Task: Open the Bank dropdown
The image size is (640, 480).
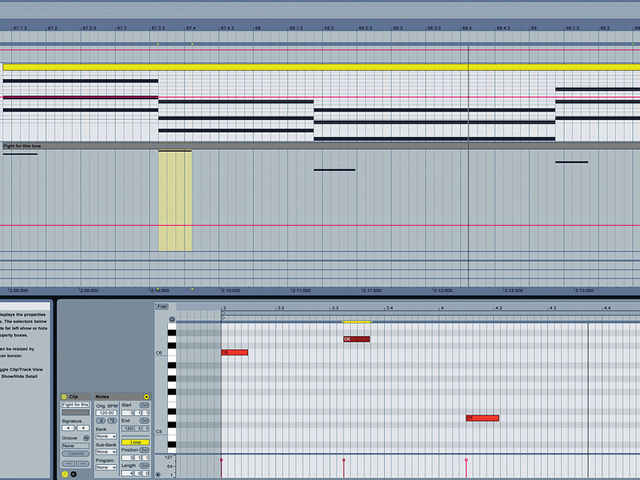Action: point(106,436)
